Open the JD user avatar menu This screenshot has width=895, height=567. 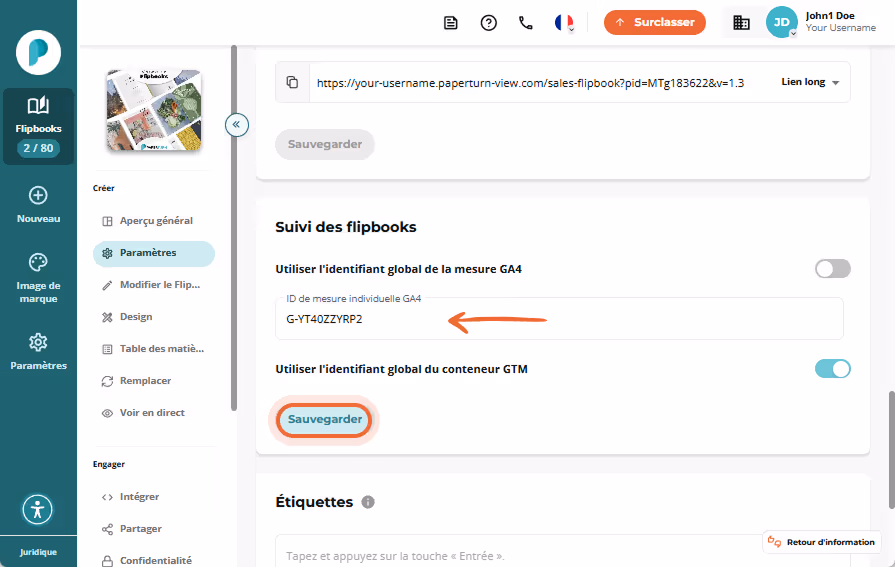[x=781, y=22]
